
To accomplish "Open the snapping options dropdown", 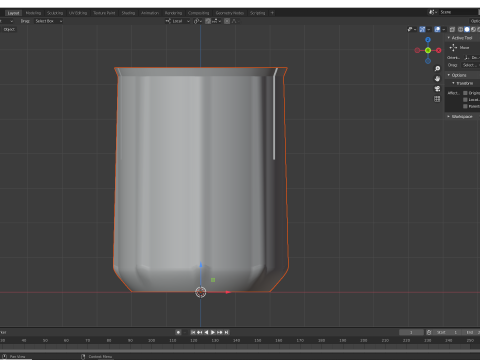I will [216, 21].
